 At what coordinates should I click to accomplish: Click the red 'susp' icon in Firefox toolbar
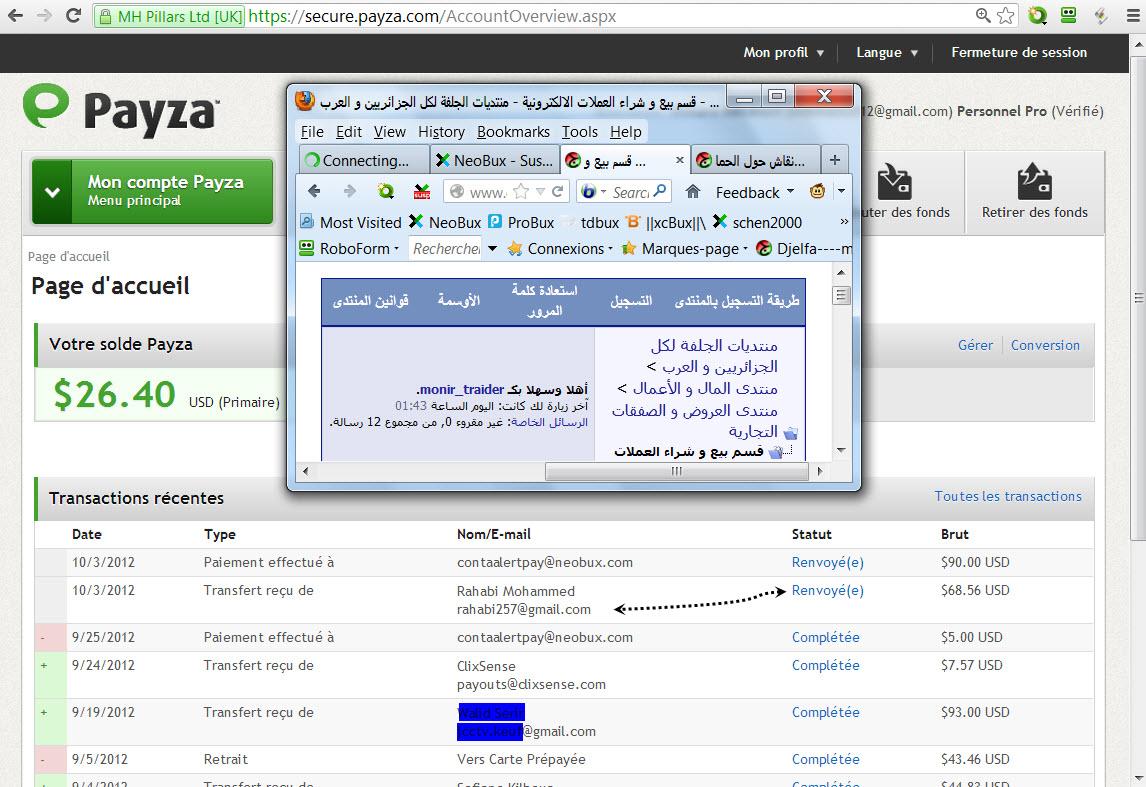tap(422, 191)
